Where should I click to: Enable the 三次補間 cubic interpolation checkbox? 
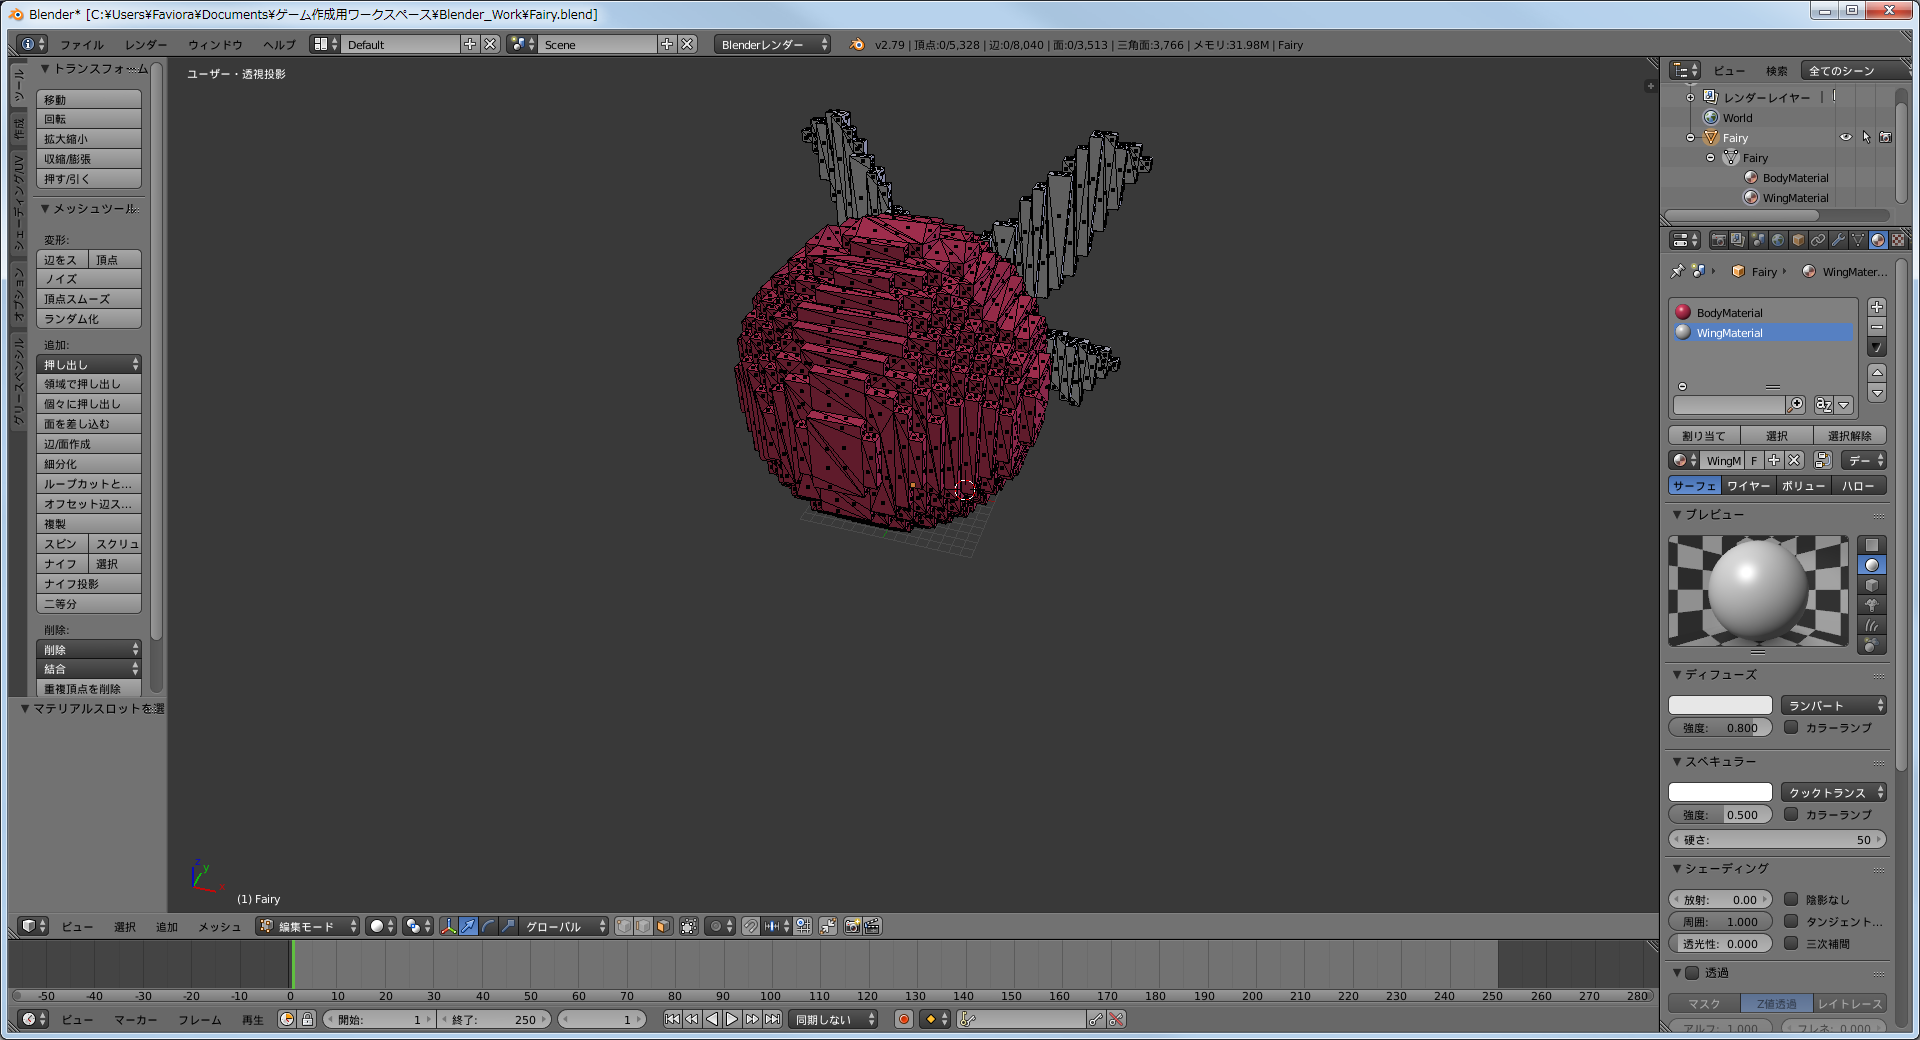(x=1791, y=943)
